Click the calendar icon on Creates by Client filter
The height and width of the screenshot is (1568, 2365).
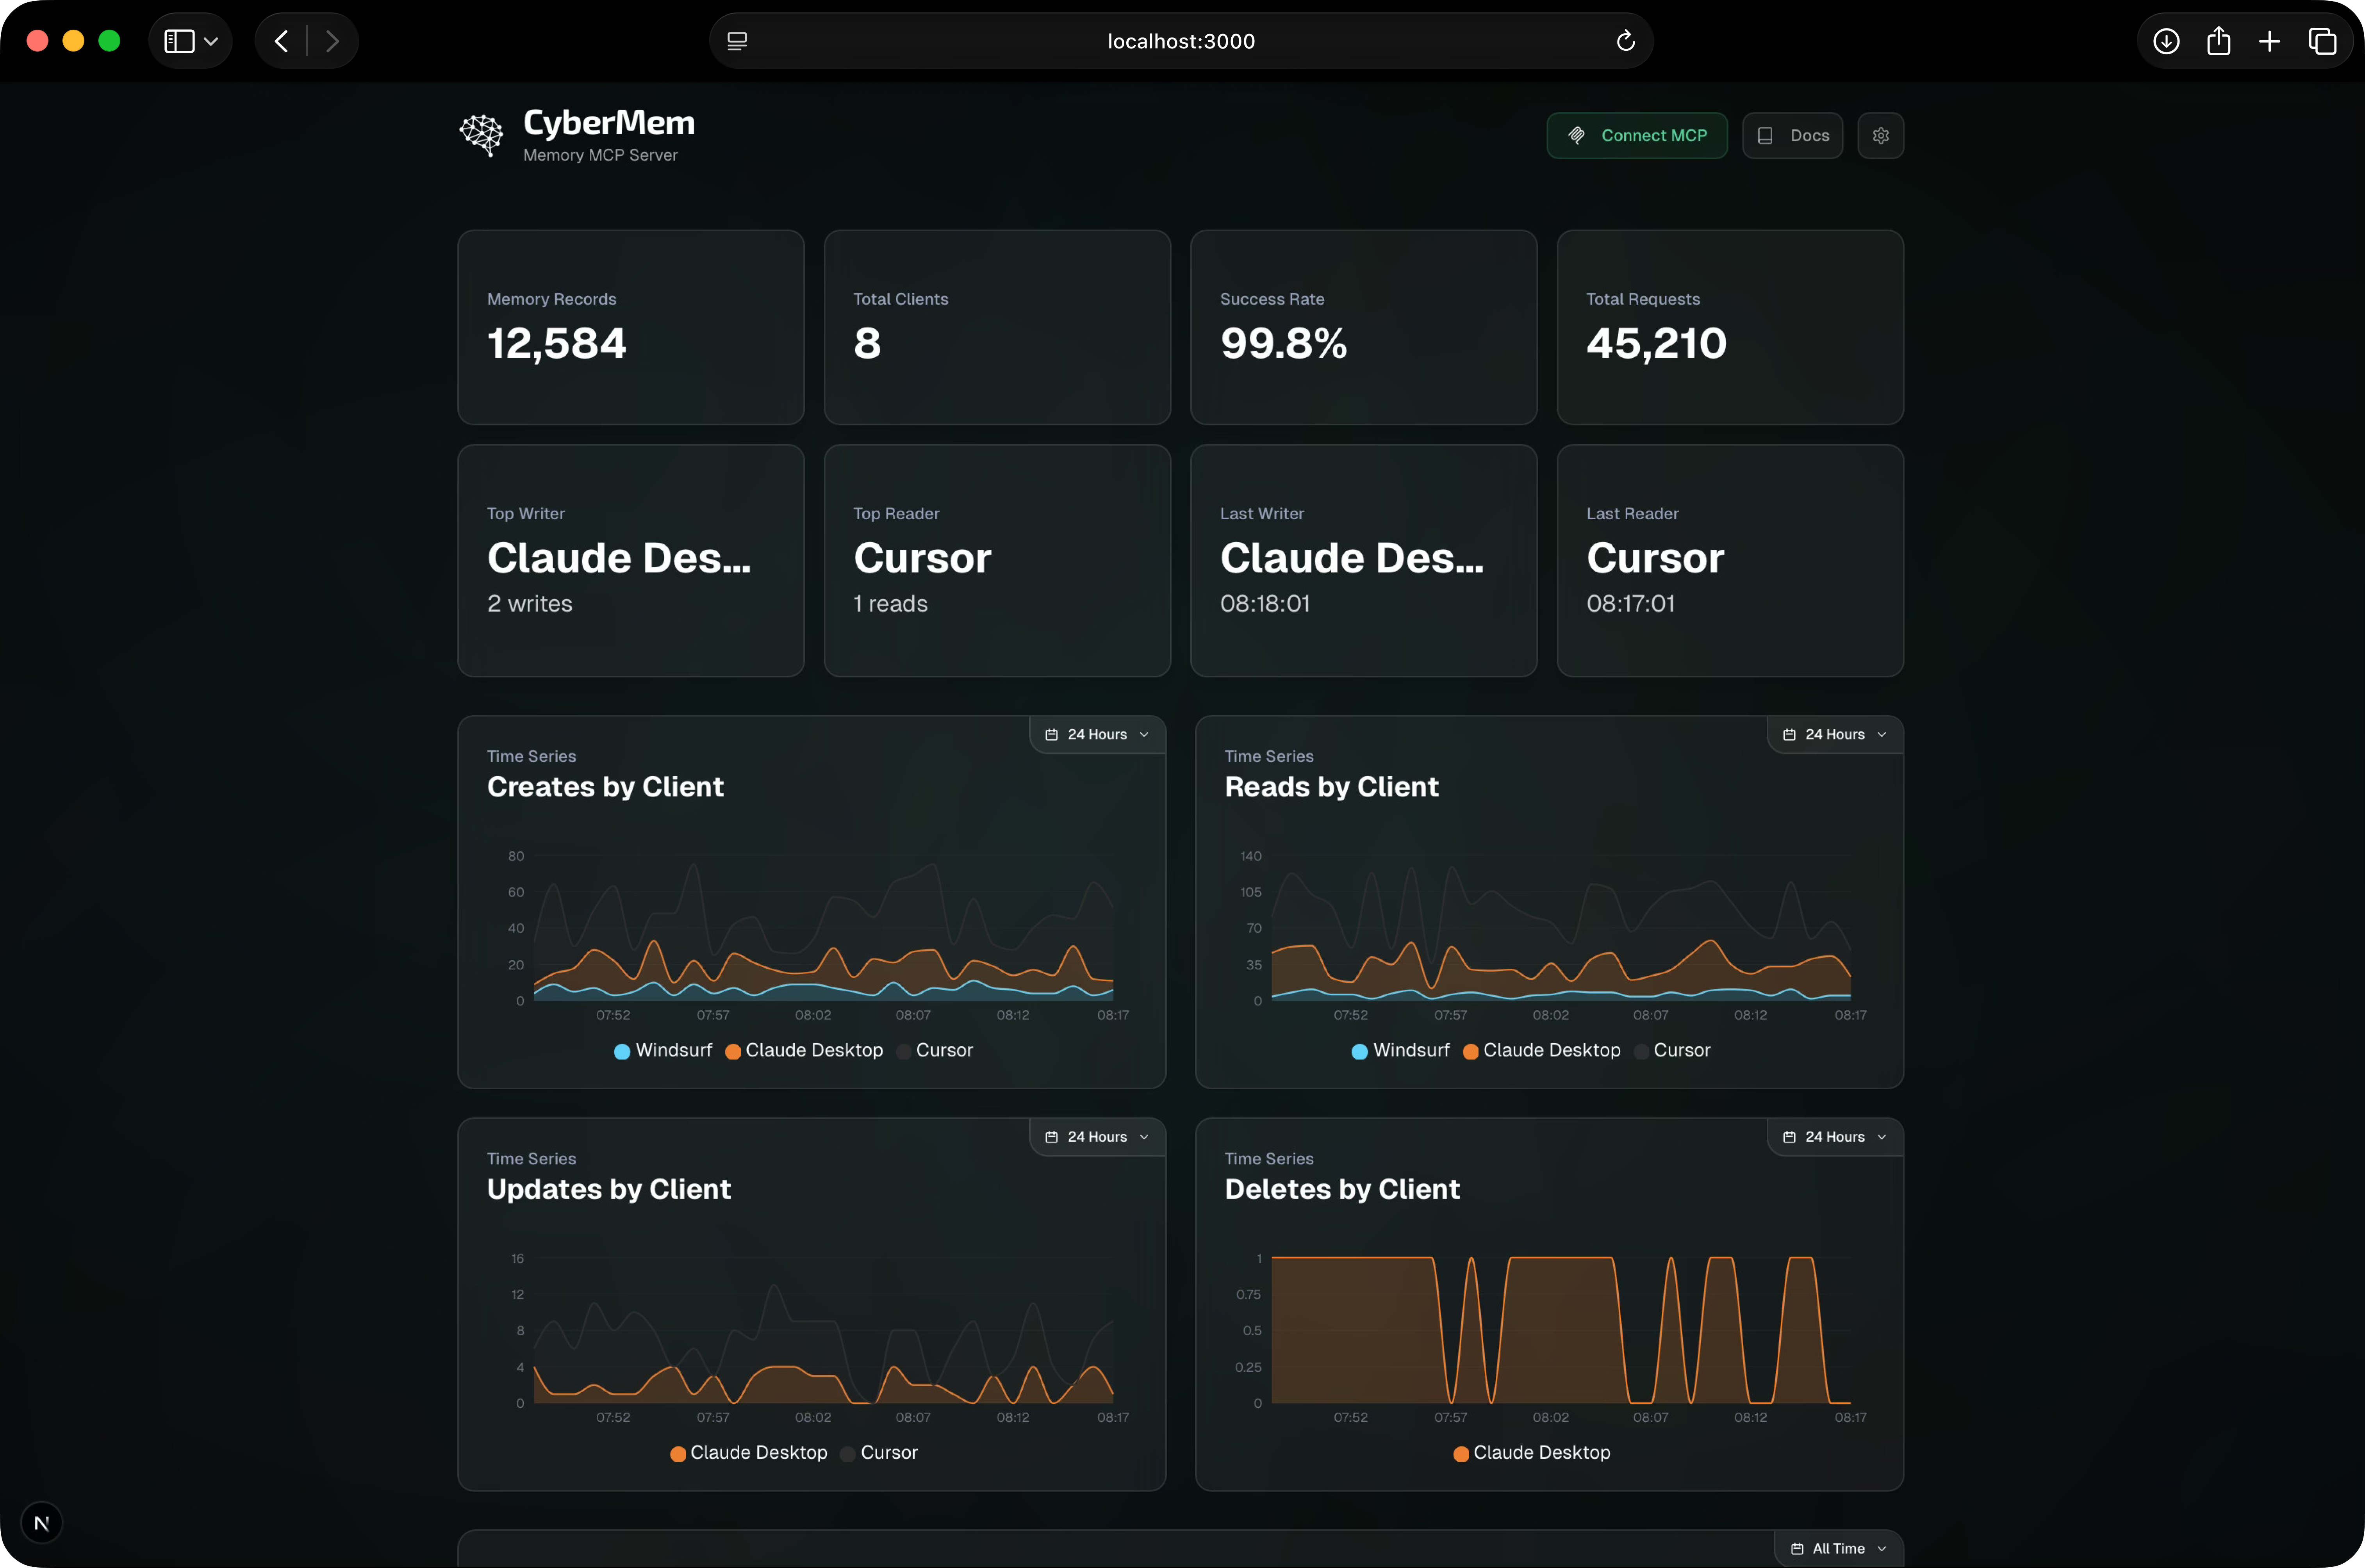(x=1052, y=734)
